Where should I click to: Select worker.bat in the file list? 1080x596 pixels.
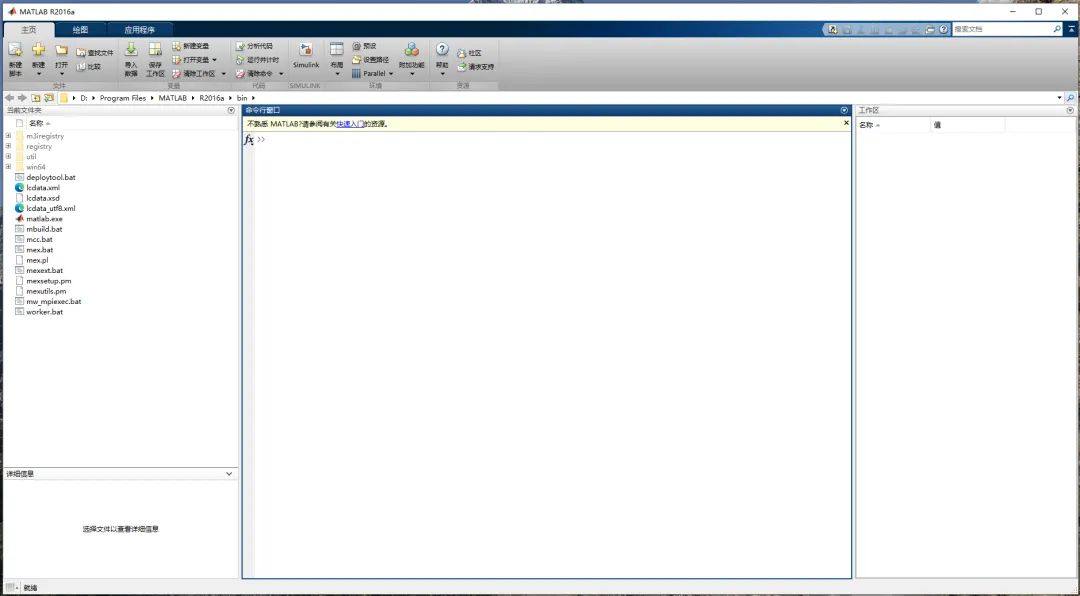pyautogui.click(x=44, y=311)
